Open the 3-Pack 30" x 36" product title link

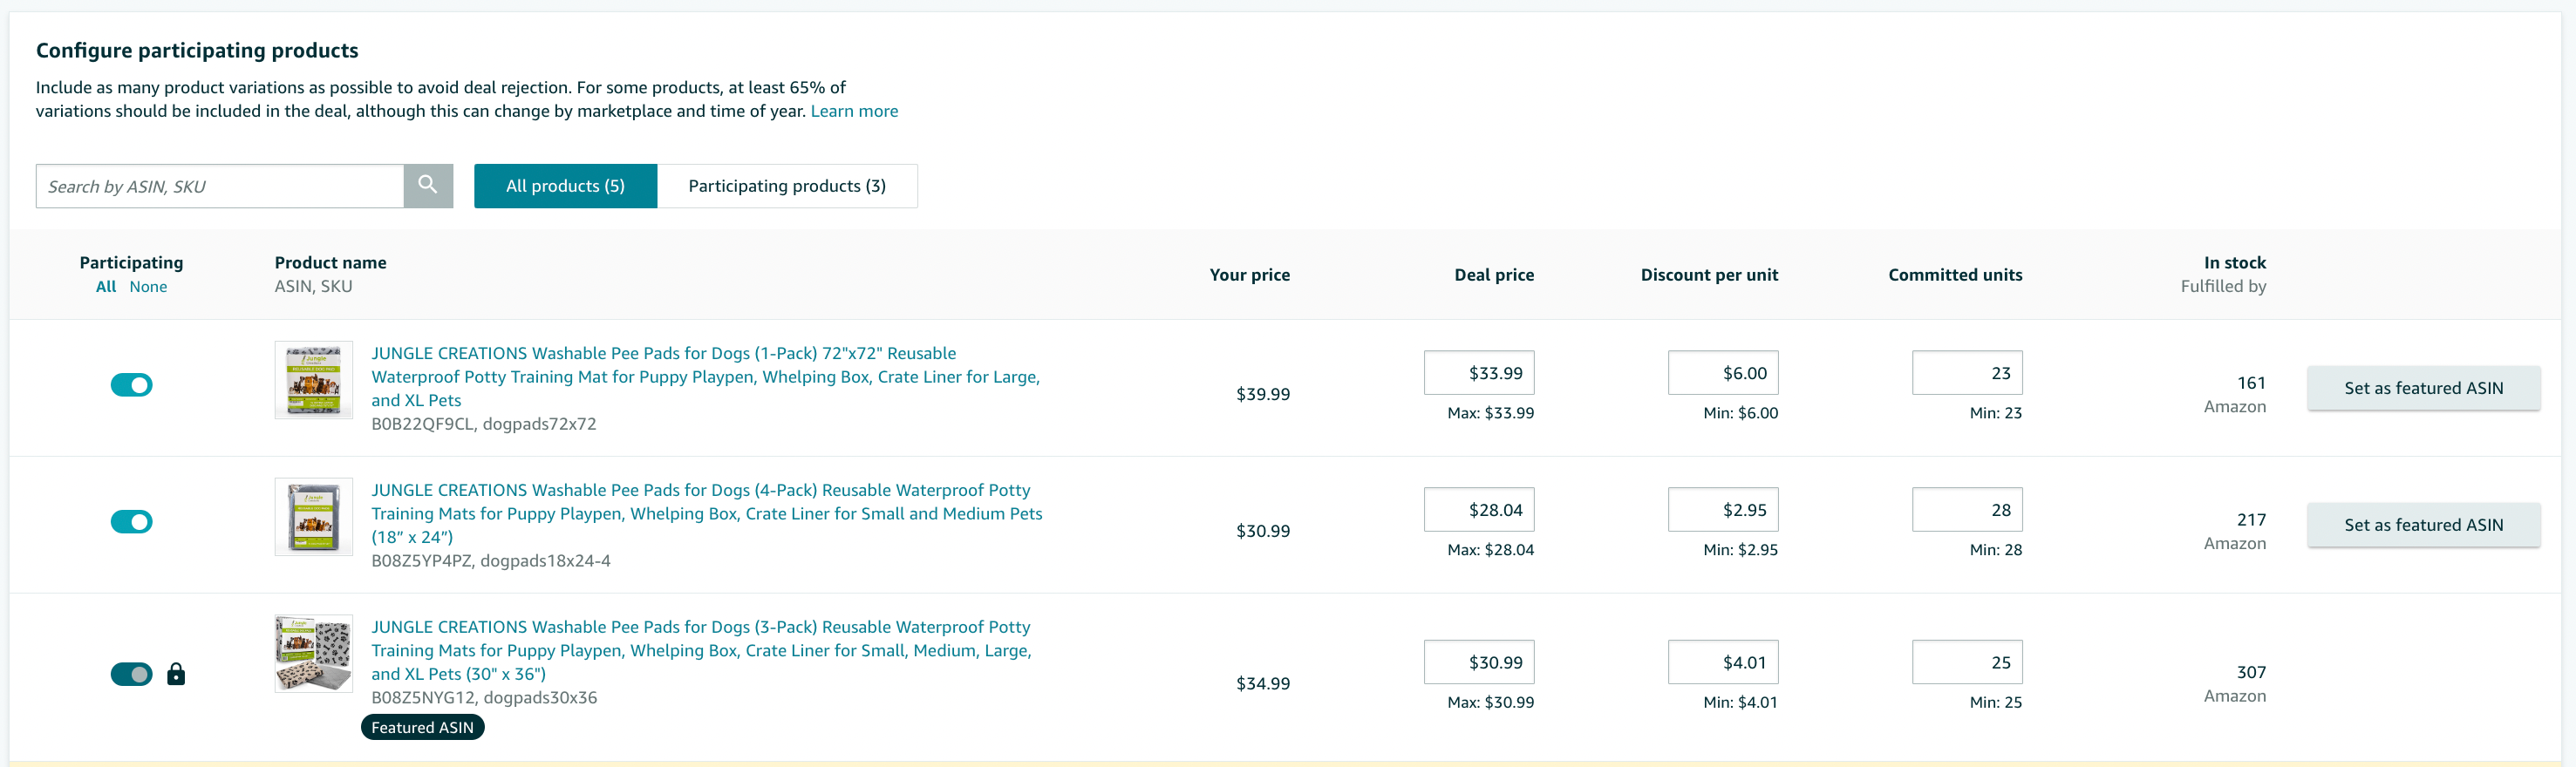[x=701, y=651]
